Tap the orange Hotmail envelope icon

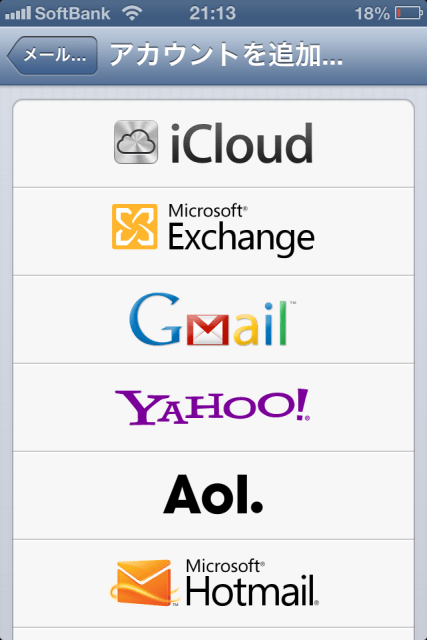pyautogui.click(x=145, y=582)
